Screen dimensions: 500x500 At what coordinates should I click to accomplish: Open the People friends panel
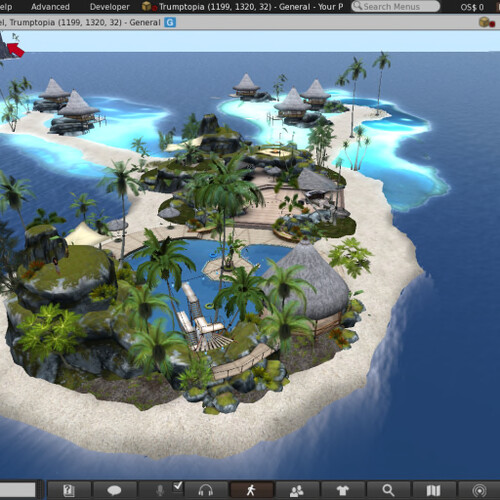[x=297, y=491]
